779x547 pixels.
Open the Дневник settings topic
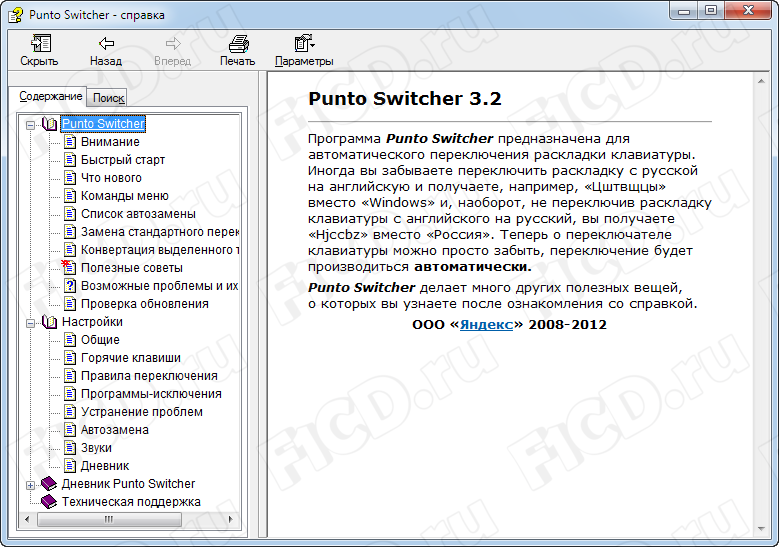click(105, 466)
